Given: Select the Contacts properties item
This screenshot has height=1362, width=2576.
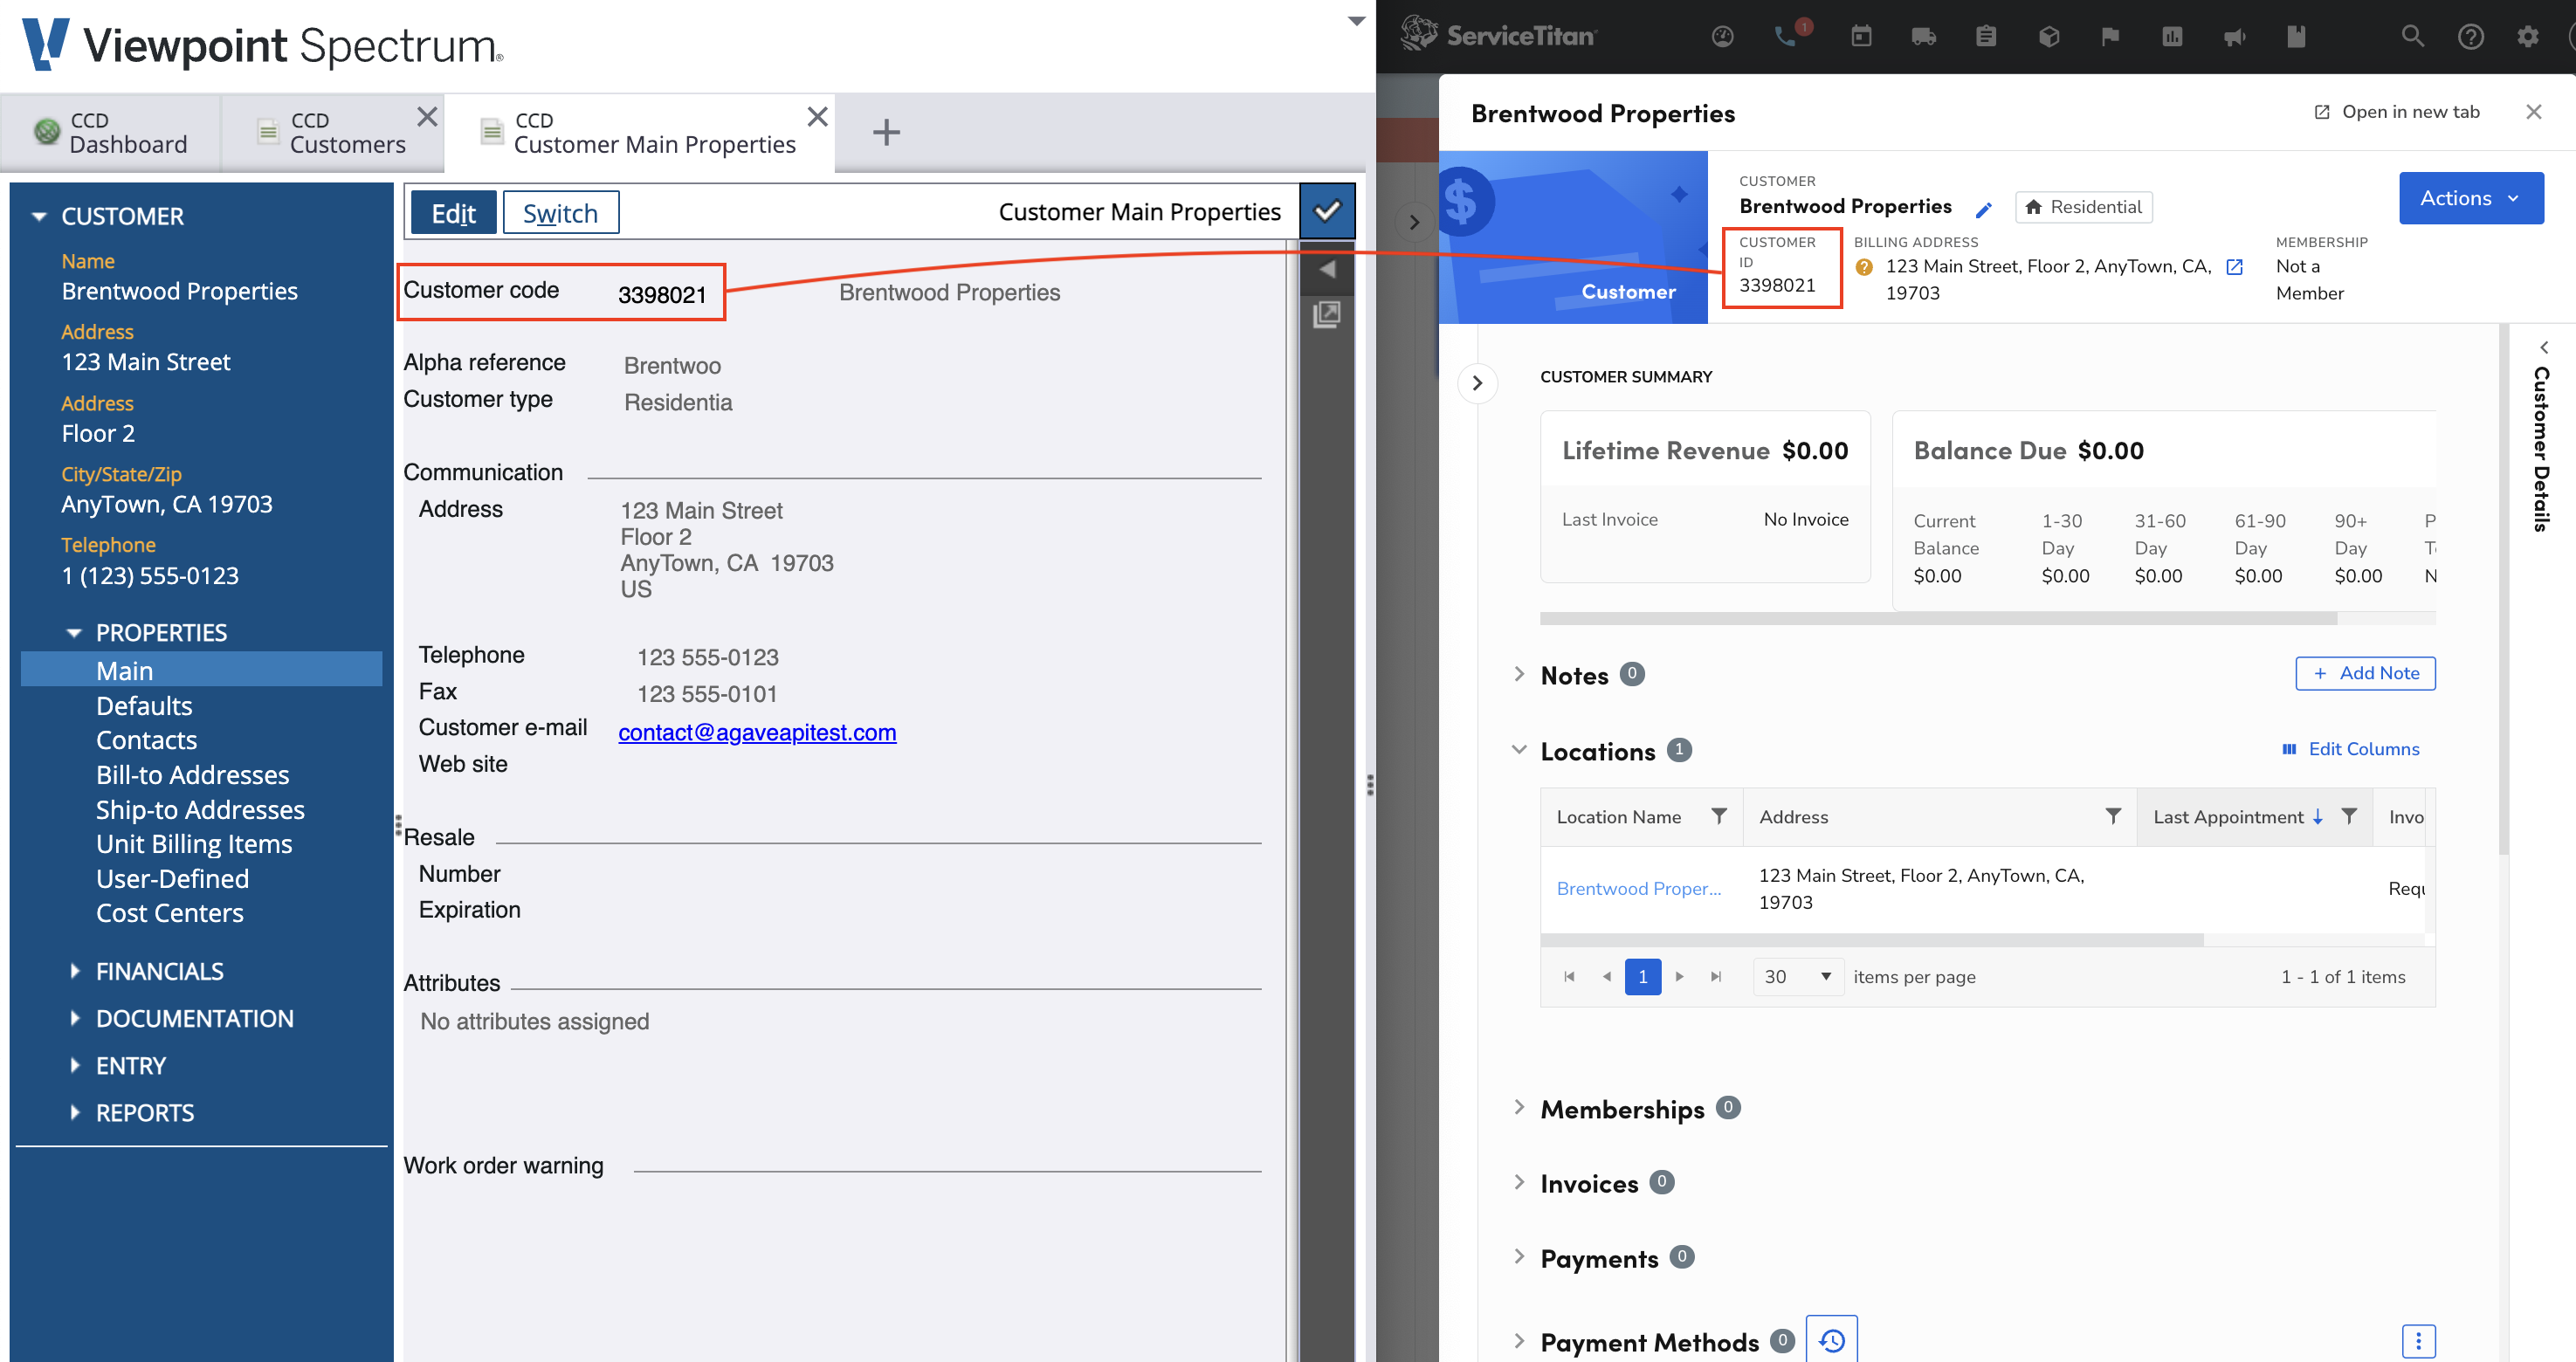Looking at the screenshot, I should point(146,740).
